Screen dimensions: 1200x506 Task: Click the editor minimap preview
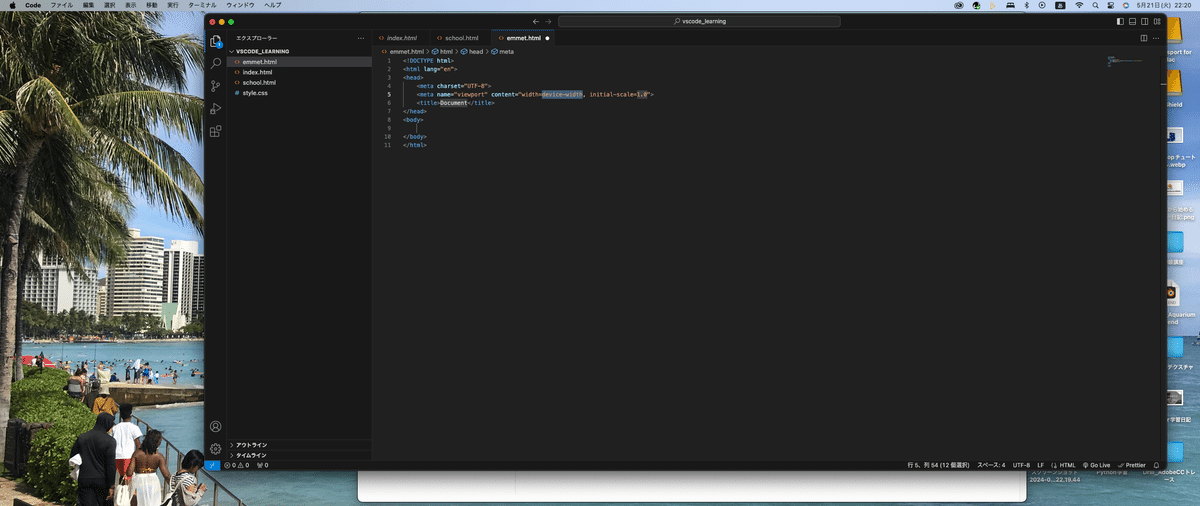(1126, 62)
